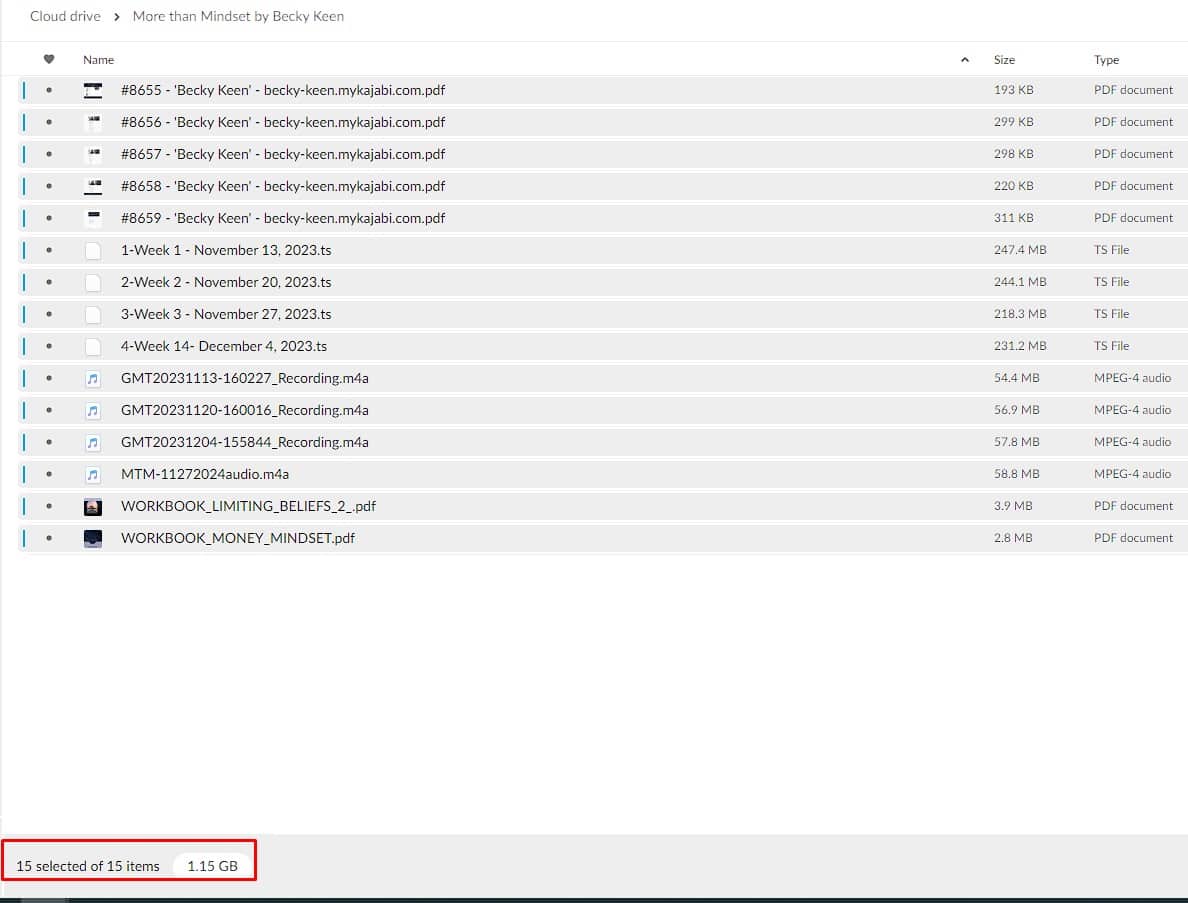Image resolution: width=1188 pixels, height=903 pixels.
Task: Toggle favorite dot on #8656 Becky Keen row
Action: point(49,122)
